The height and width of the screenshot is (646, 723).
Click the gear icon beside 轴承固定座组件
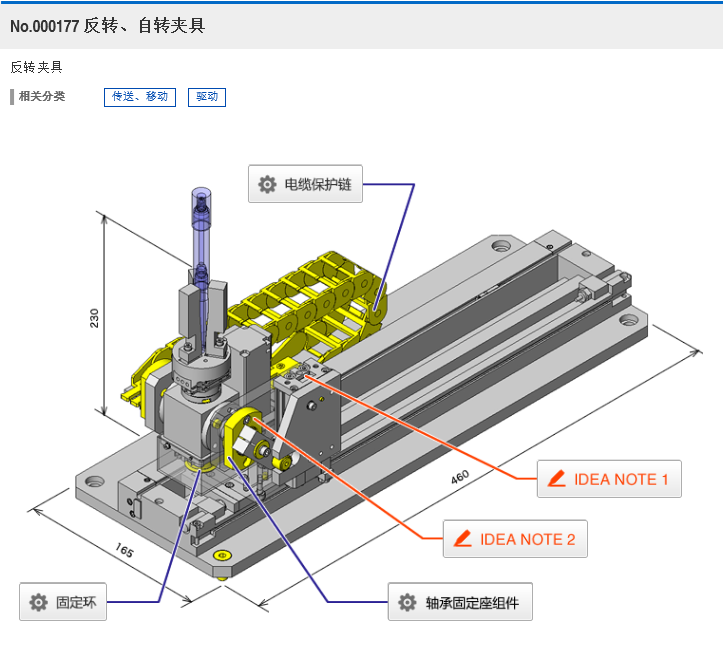(x=407, y=602)
